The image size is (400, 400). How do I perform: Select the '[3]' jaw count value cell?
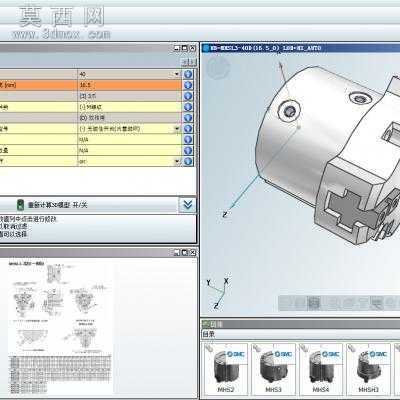pyautogui.click(x=130, y=96)
